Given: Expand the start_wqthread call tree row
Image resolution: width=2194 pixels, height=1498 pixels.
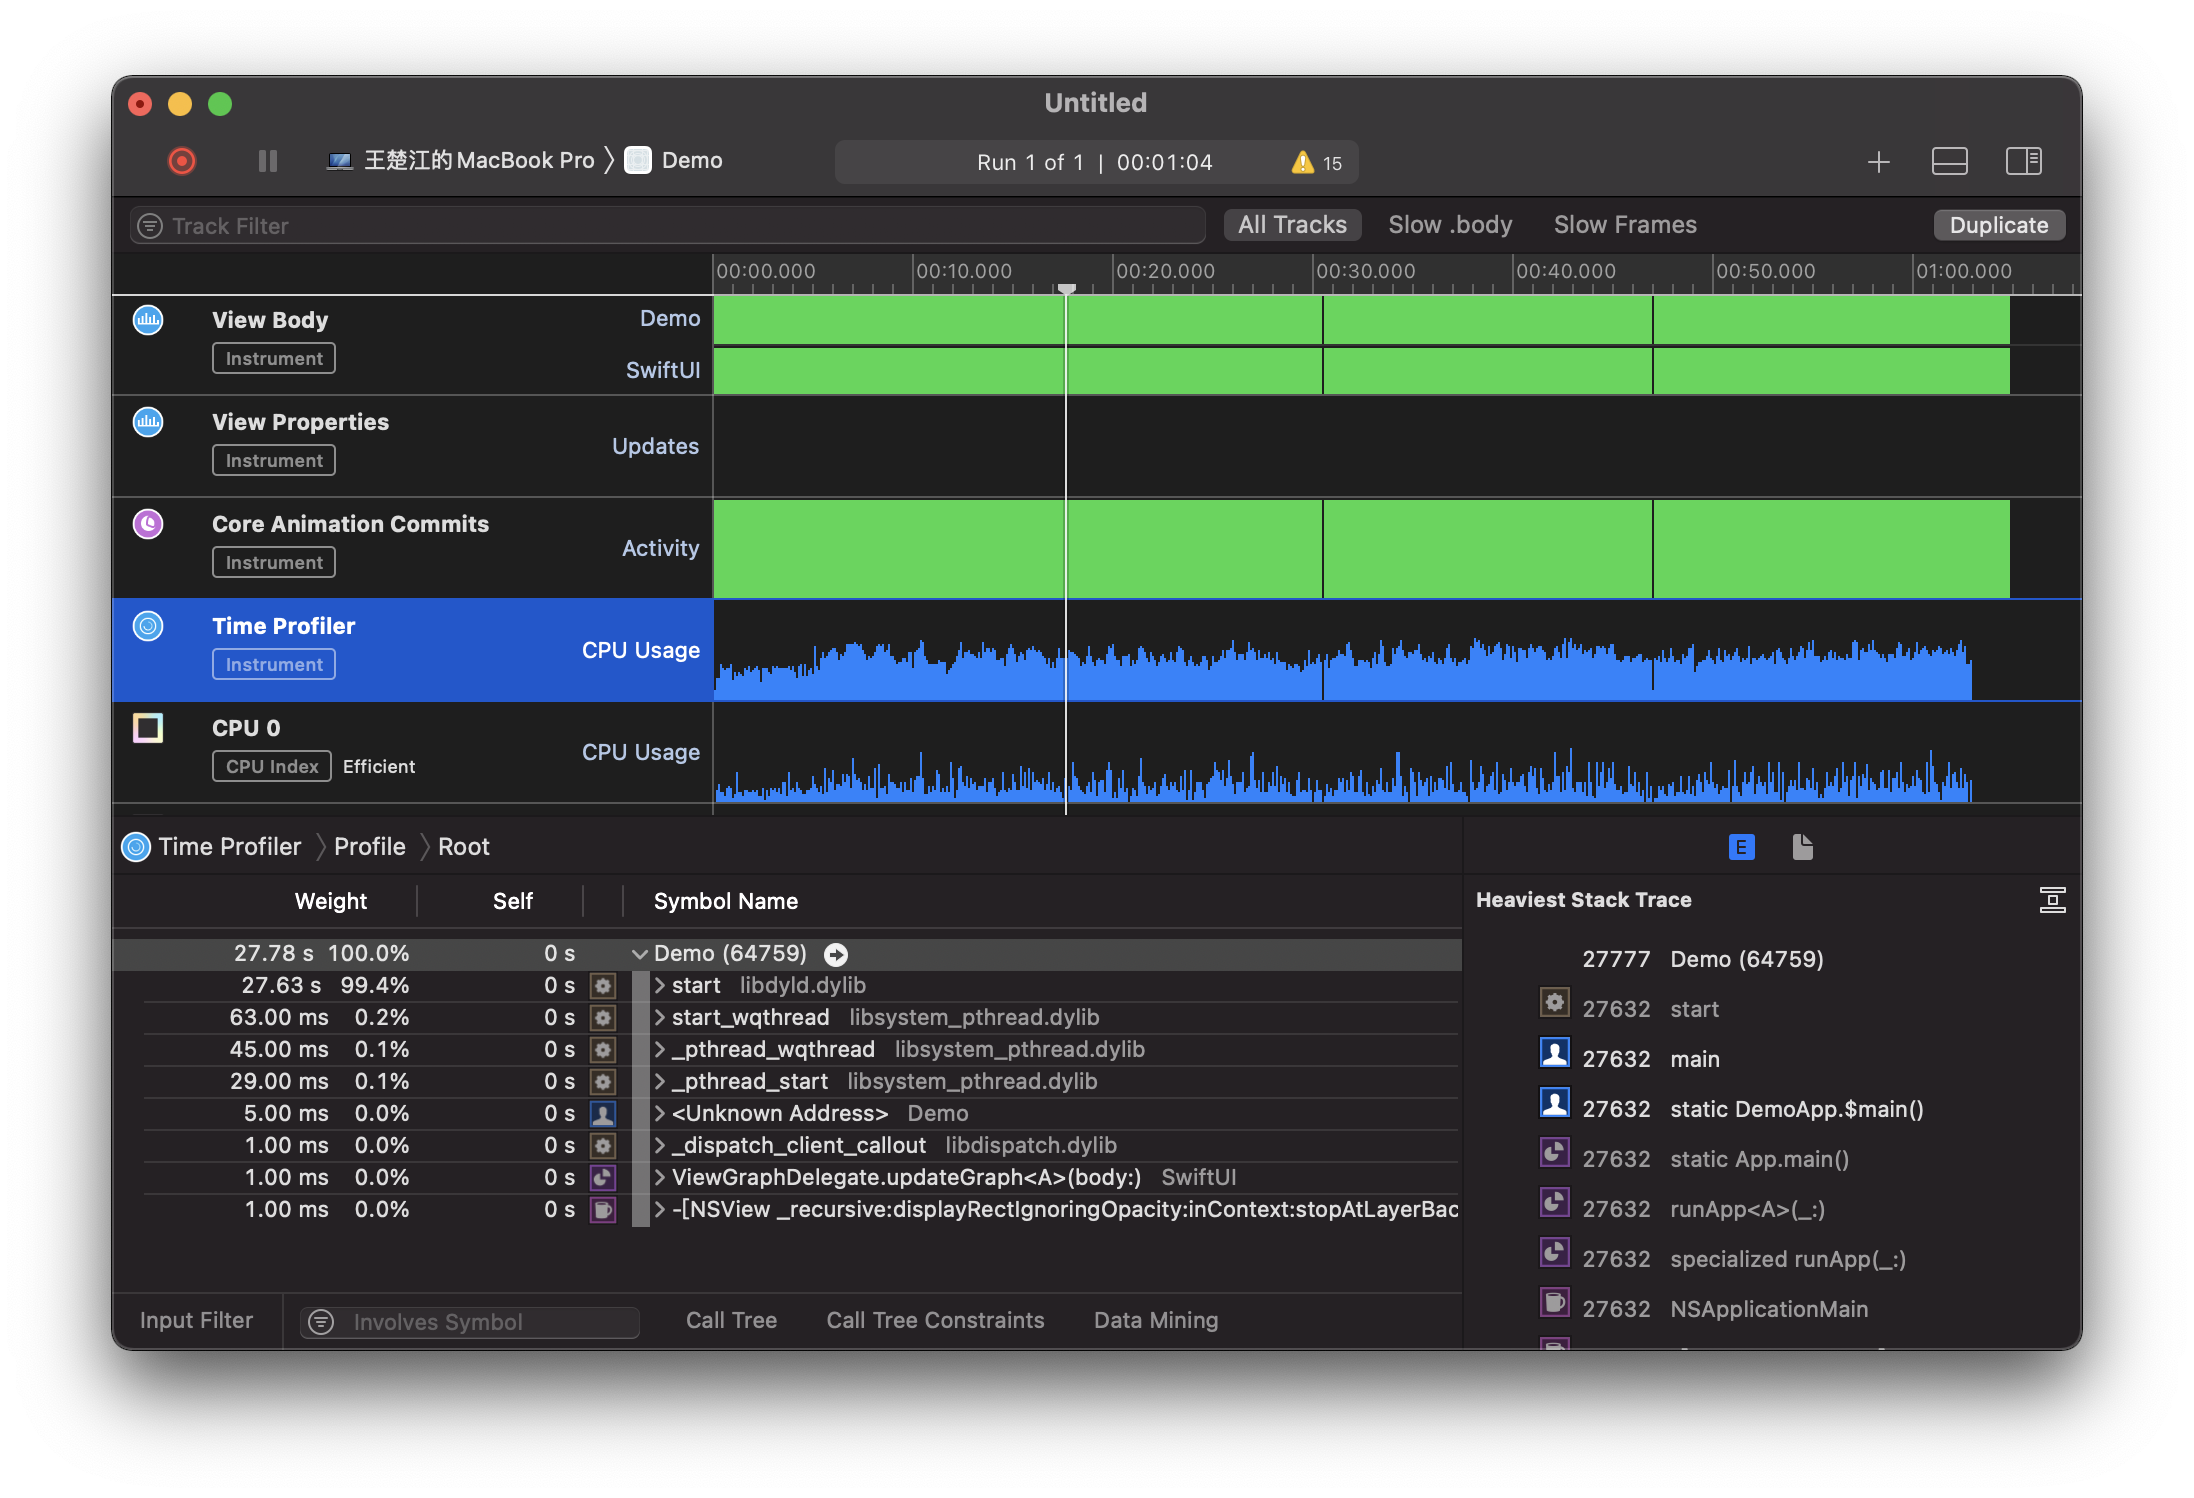Looking at the screenshot, I should point(660,1018).
